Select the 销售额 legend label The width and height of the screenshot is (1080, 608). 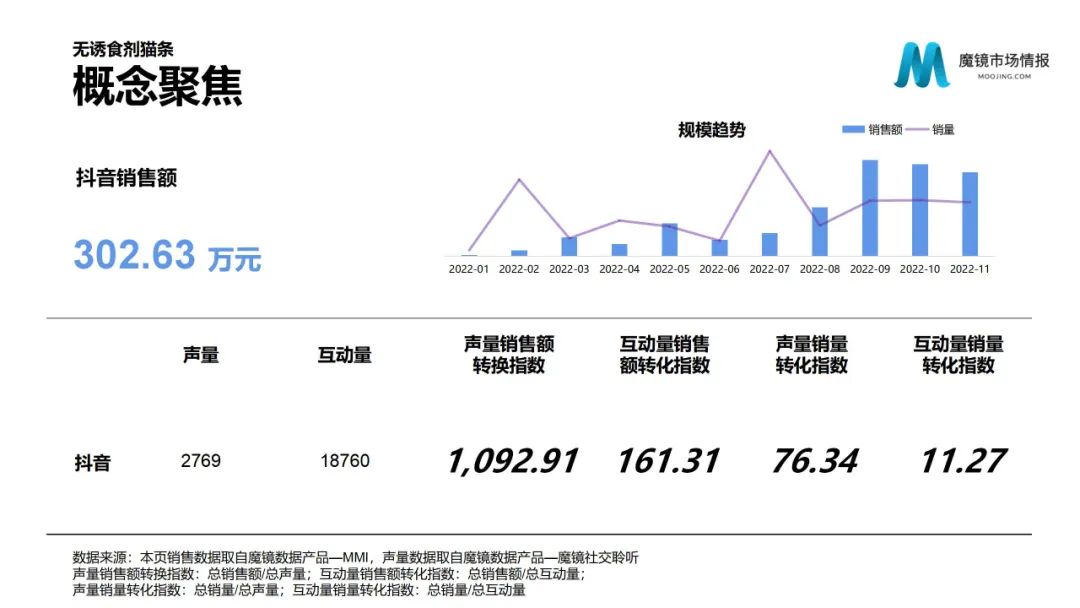885,129
